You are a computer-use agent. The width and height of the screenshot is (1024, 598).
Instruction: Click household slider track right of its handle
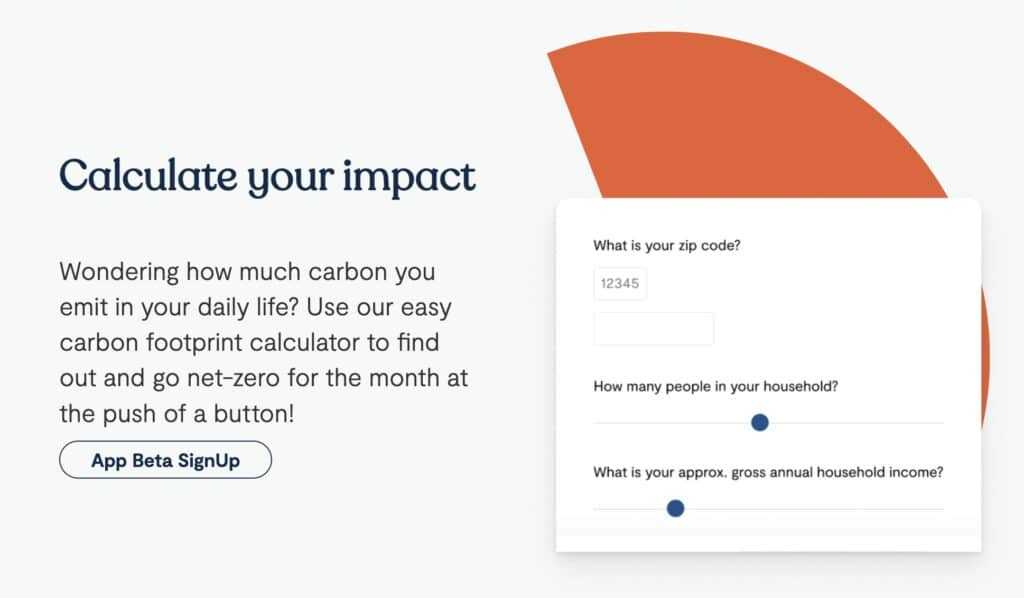(856, 423)
